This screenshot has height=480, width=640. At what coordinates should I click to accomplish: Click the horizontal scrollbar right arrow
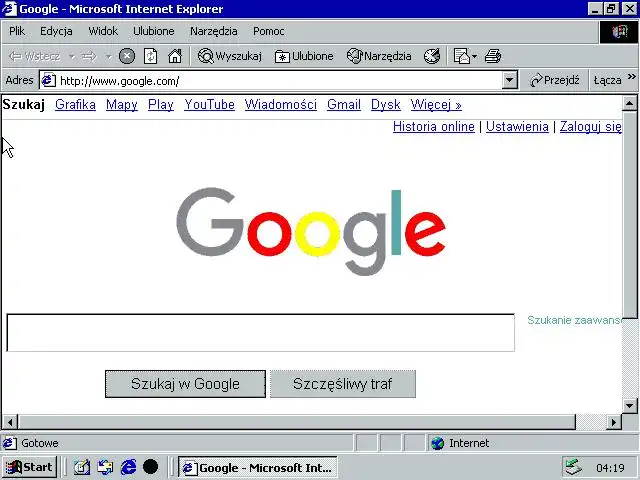(x=614, y=422)
